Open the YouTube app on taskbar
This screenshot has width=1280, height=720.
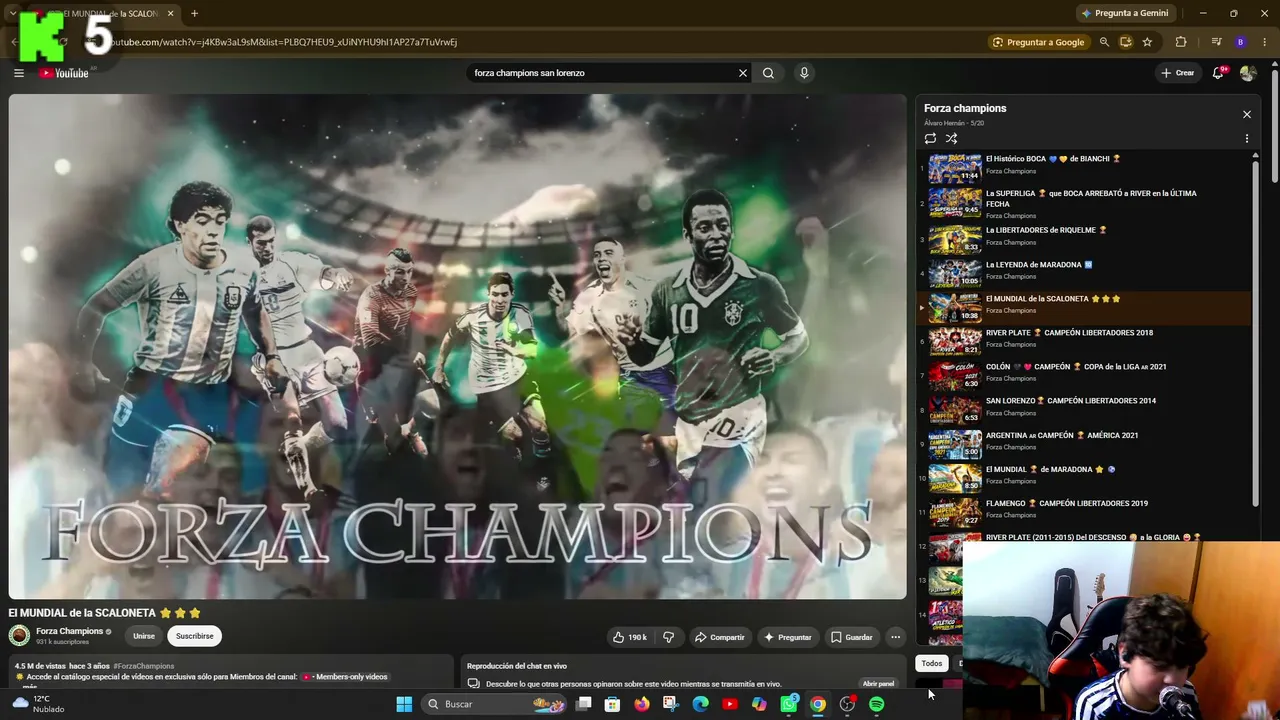point(730,704)
